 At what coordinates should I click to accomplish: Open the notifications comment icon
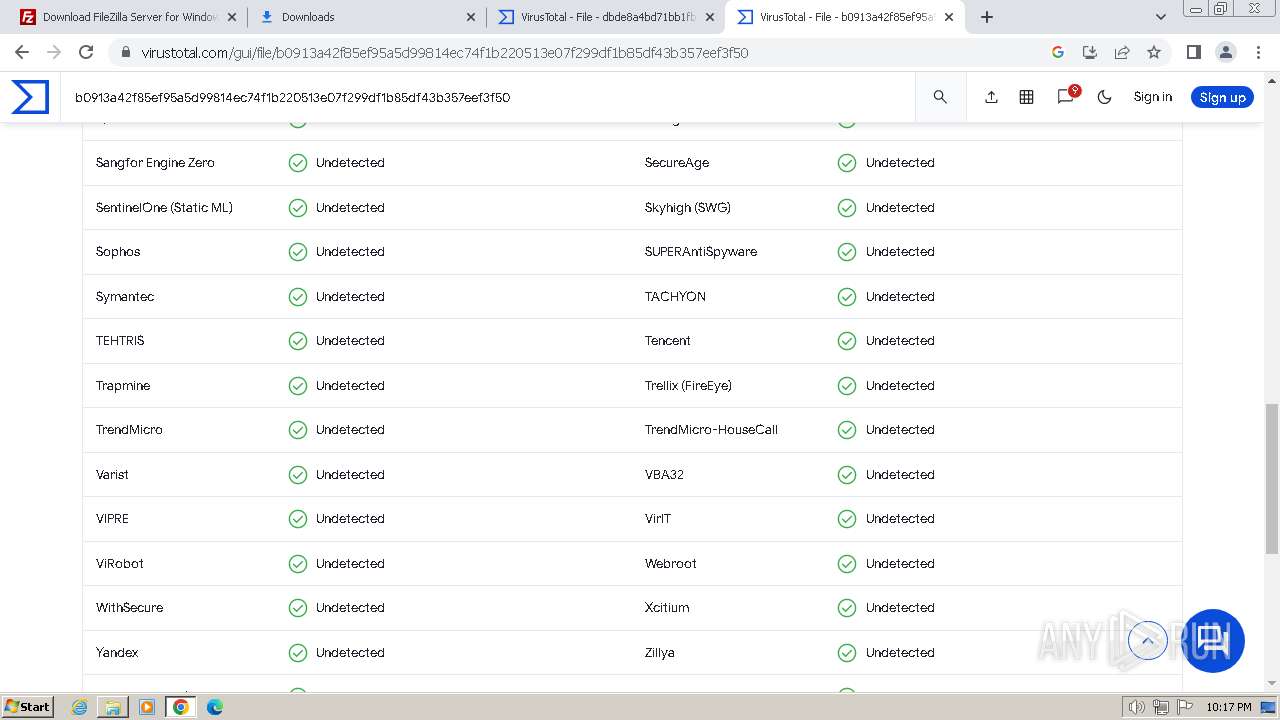pyautogui.click(x=1066, y=96)
